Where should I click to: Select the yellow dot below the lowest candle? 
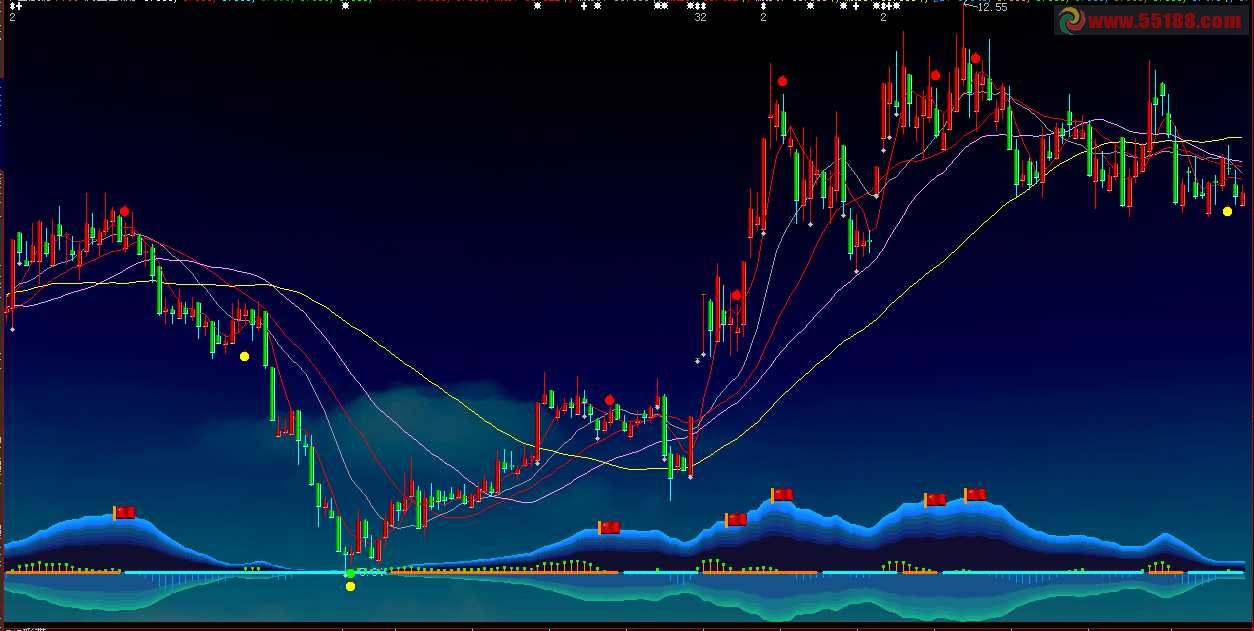(350, 586)
